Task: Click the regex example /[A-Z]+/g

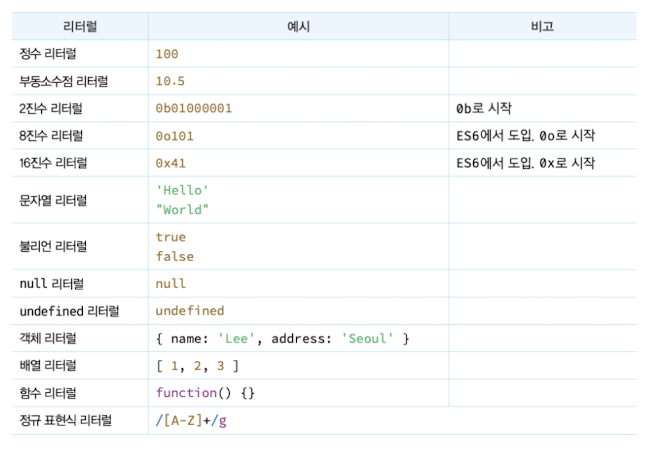Action: click(191, 421)
